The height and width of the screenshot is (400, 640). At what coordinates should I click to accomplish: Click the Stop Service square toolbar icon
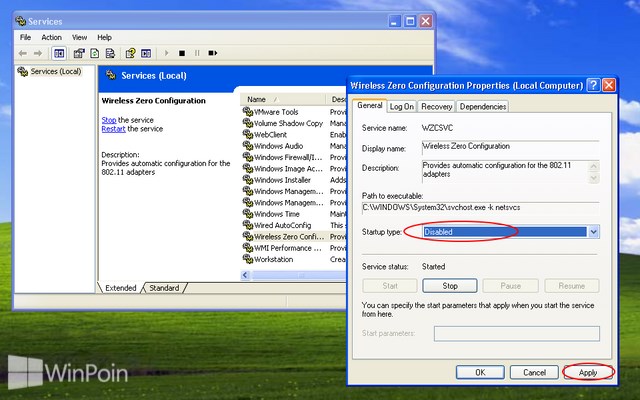(182, 53)
